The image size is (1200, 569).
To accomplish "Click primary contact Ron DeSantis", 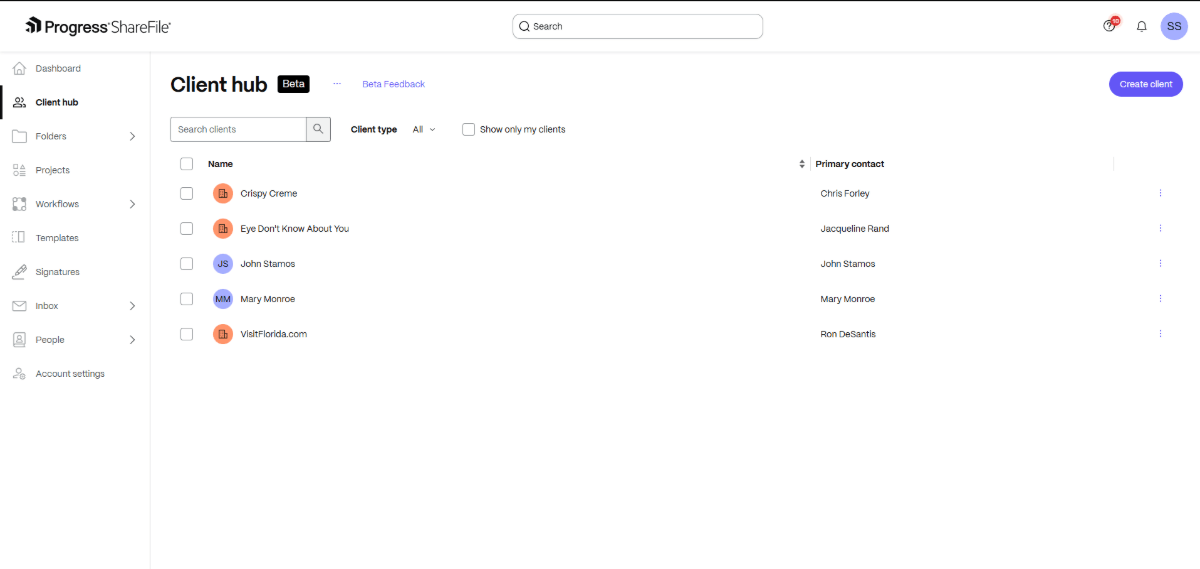I will pyautogui.click(x=848, y=334).
